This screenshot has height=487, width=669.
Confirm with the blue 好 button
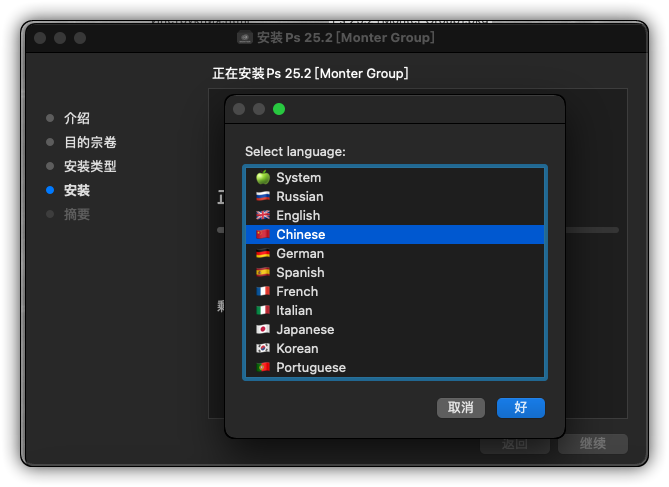click(521, 408)
